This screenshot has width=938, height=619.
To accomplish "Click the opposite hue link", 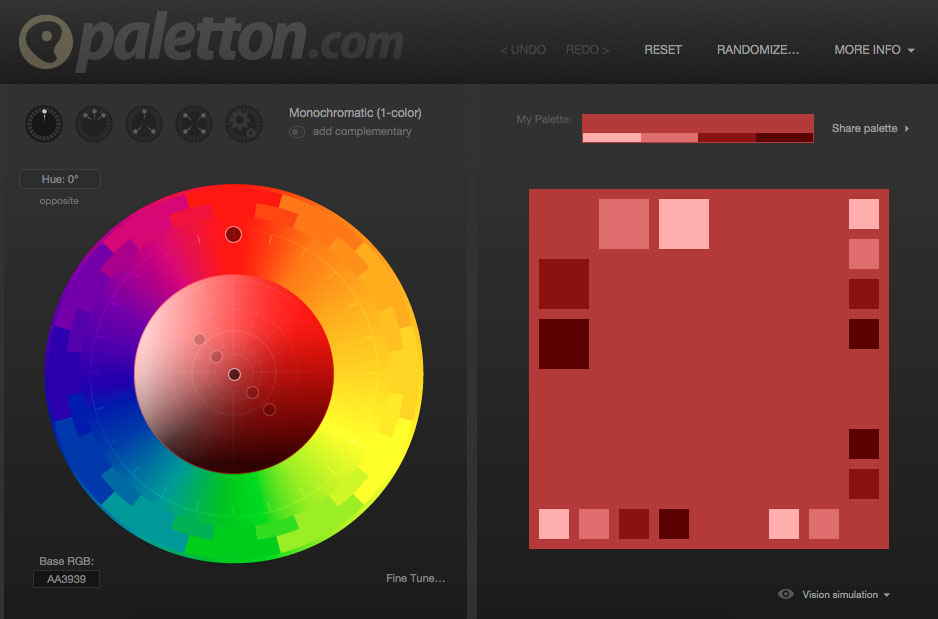I will [59, 201].
